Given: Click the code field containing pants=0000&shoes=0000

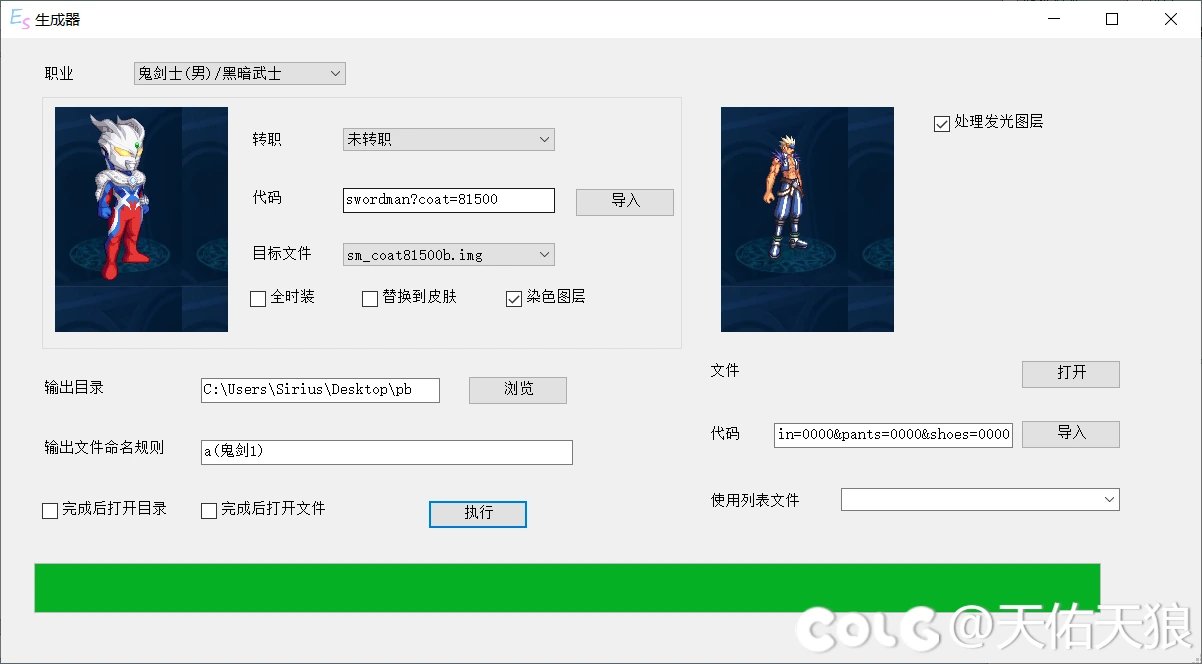Looking at the screenshot, I should [x=893, y=434].
